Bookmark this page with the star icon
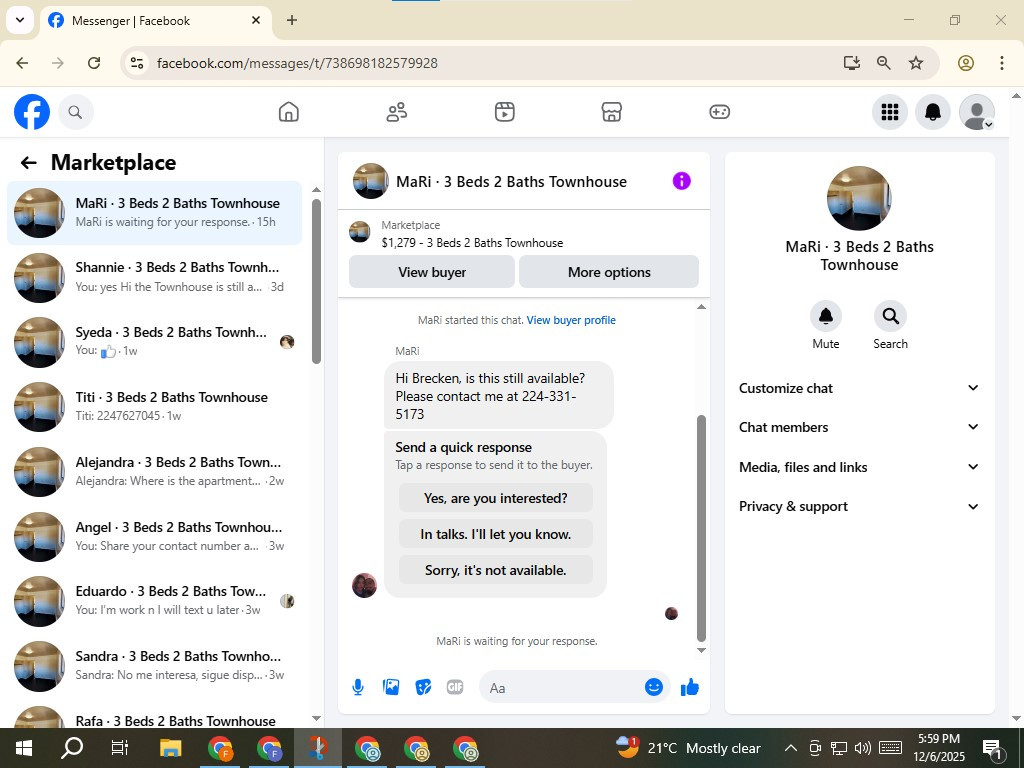Image resolution: width=1024 pixels, height=768 pixels. tap(916, 63)
